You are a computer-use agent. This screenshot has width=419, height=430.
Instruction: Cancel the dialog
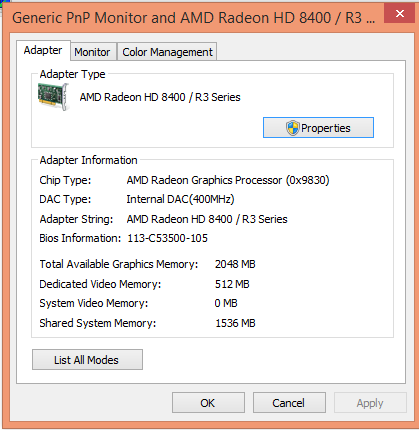pos(289,403)
